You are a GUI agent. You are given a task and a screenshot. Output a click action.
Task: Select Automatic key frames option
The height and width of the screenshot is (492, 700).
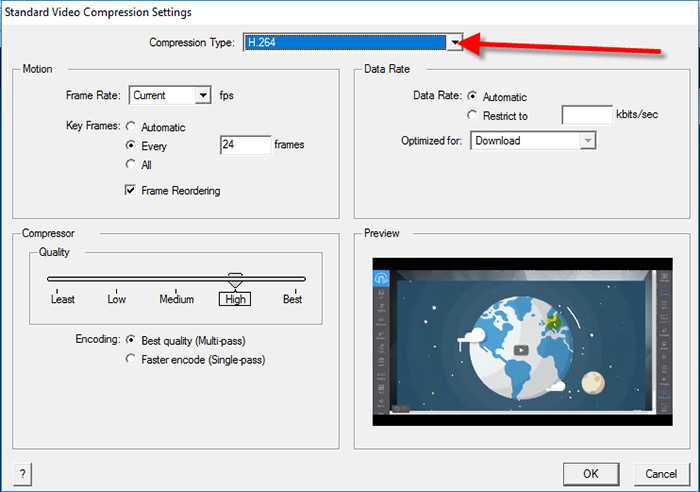[x=131, y=127]
